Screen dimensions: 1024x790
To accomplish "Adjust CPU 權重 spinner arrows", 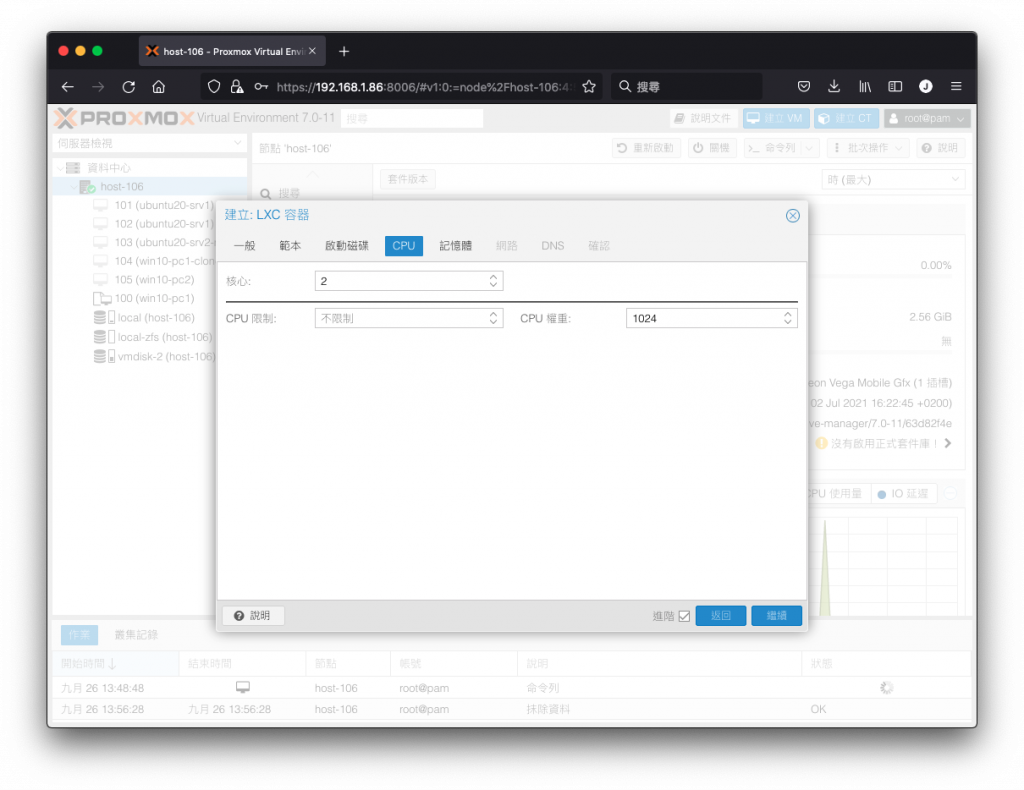I will tap(788, 319).
